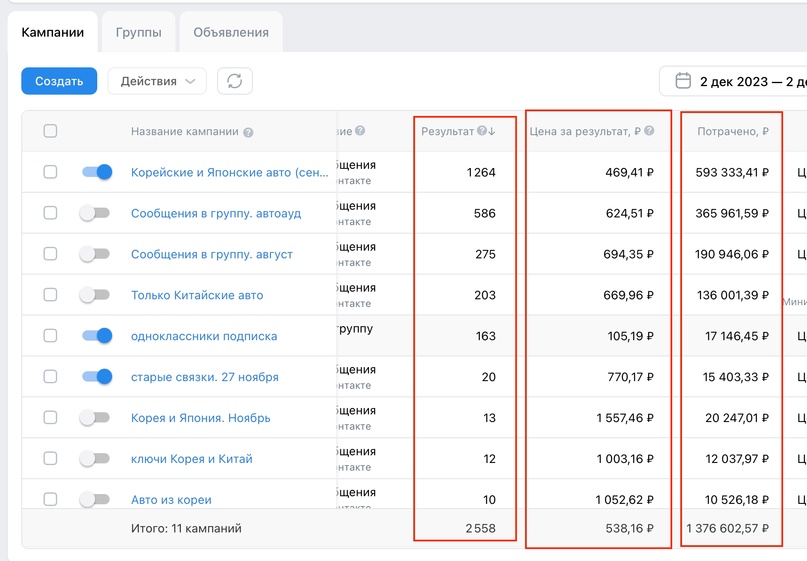Click total spent 1 376 602,57 ₽
Screen dimensions: 807x561
click(727, 529)
